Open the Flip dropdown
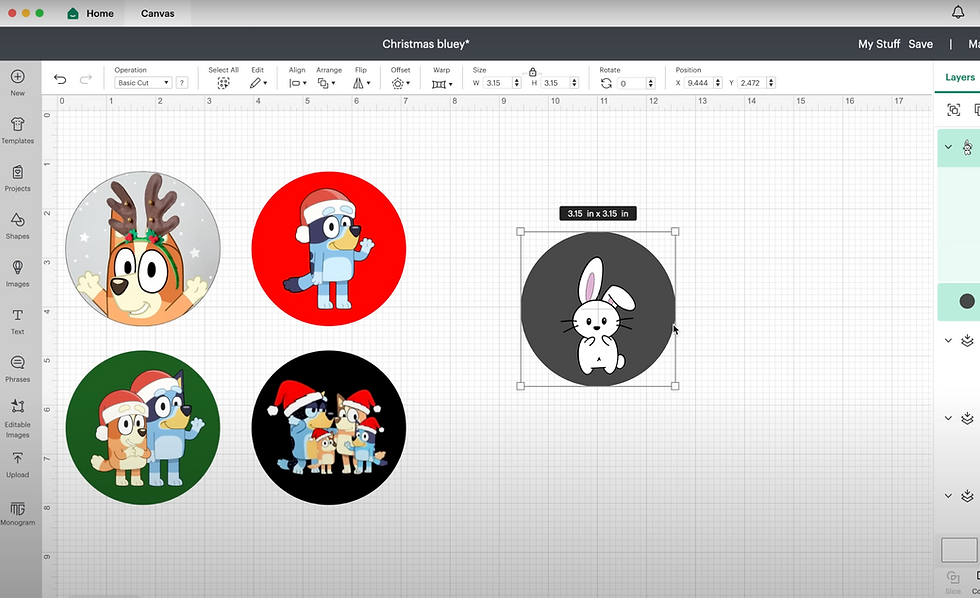980x598 pixels. click(361, 83)
